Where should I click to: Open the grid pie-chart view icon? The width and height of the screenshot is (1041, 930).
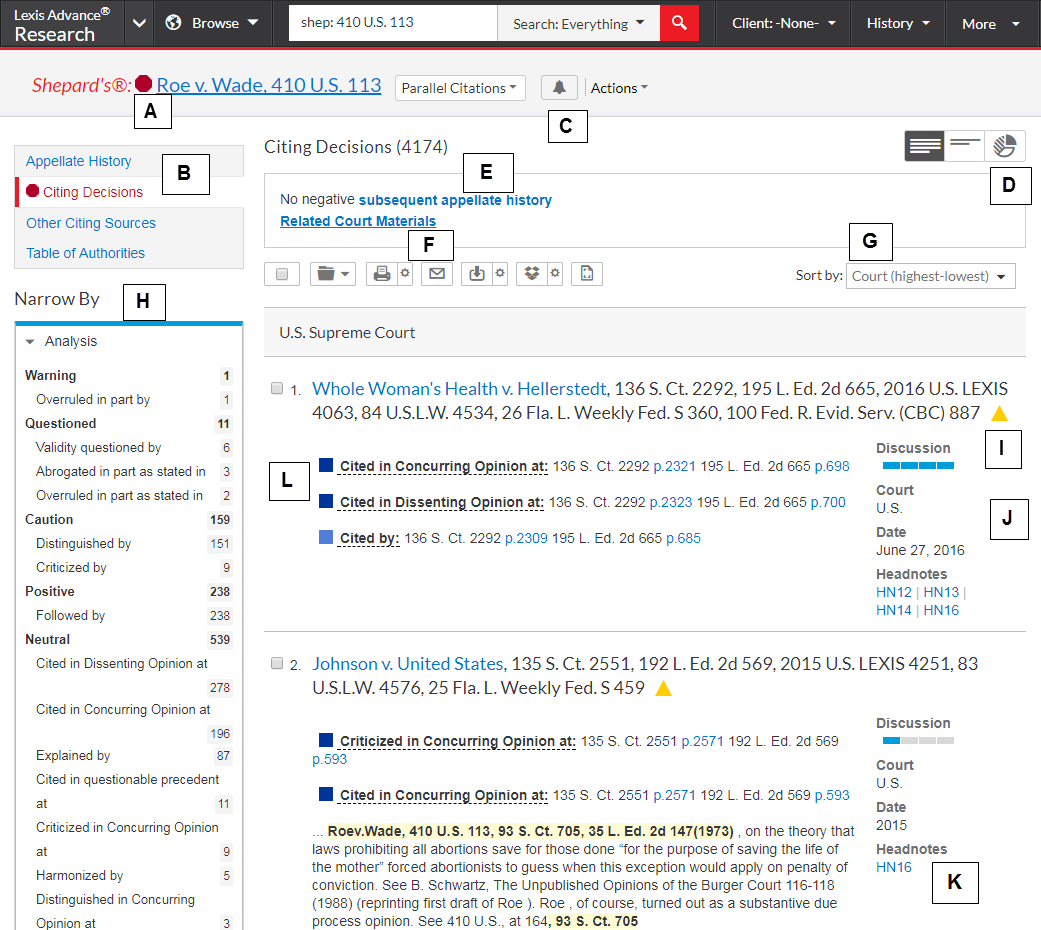coord(1004,145)
